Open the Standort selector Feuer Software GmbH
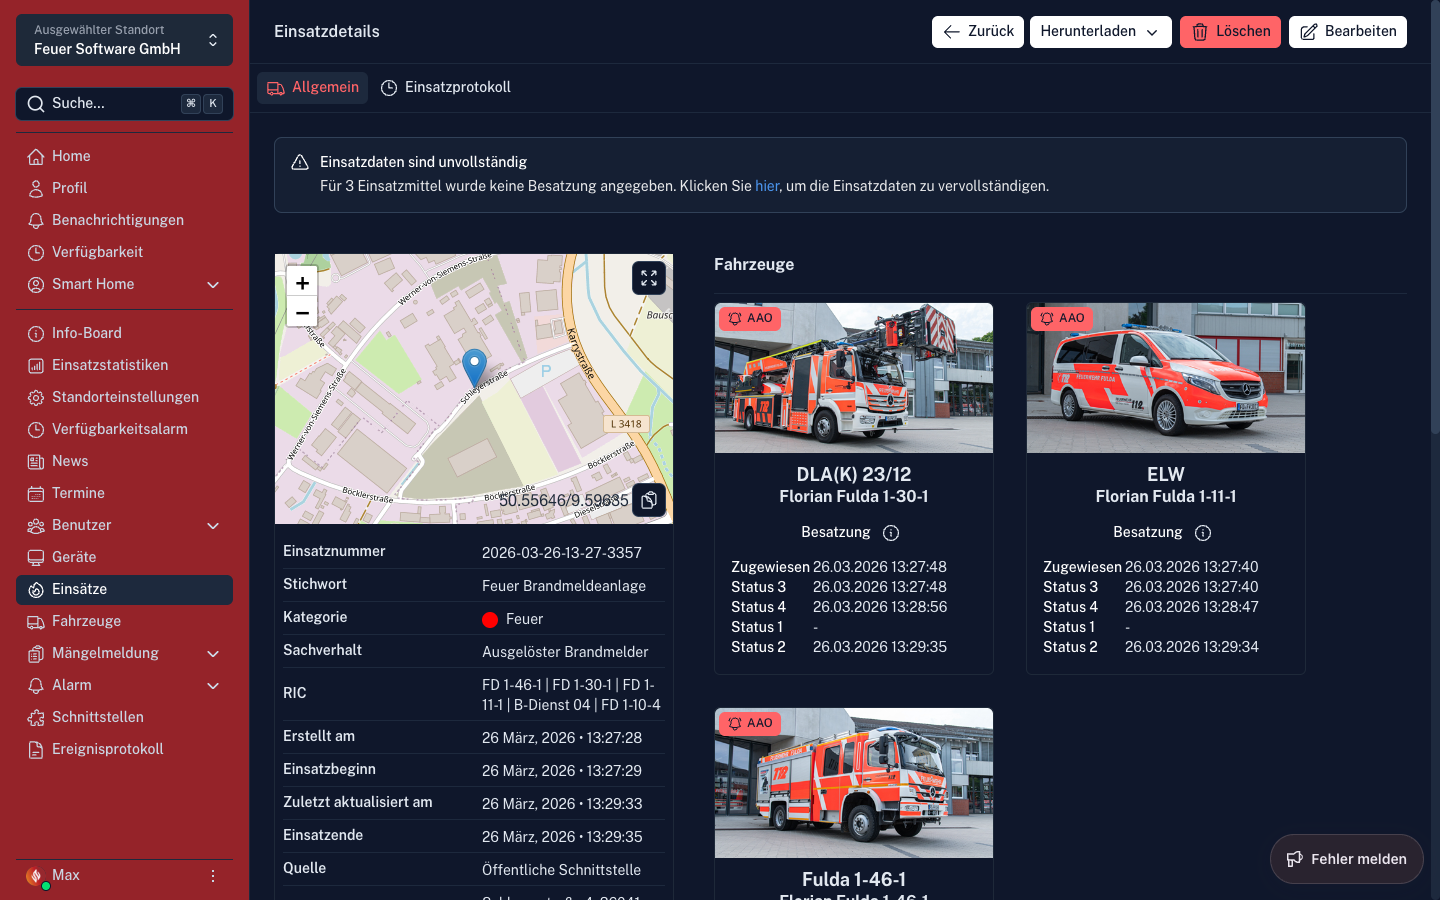 pyautogui.click(x=124, y=40)
